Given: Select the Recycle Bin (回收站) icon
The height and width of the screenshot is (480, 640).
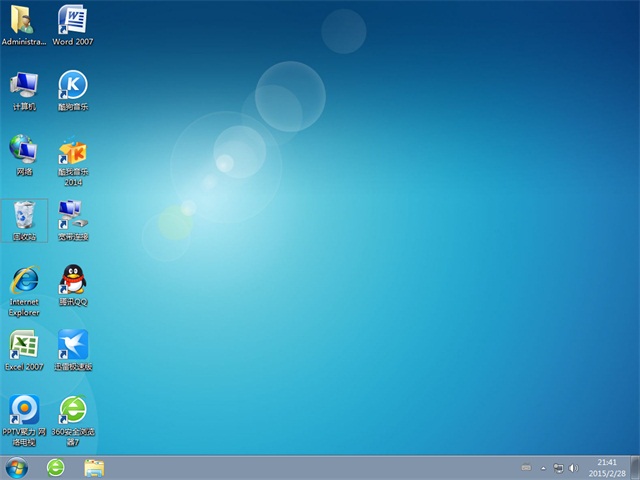Looking at the screenshot, I should click(x=24, y=216).
